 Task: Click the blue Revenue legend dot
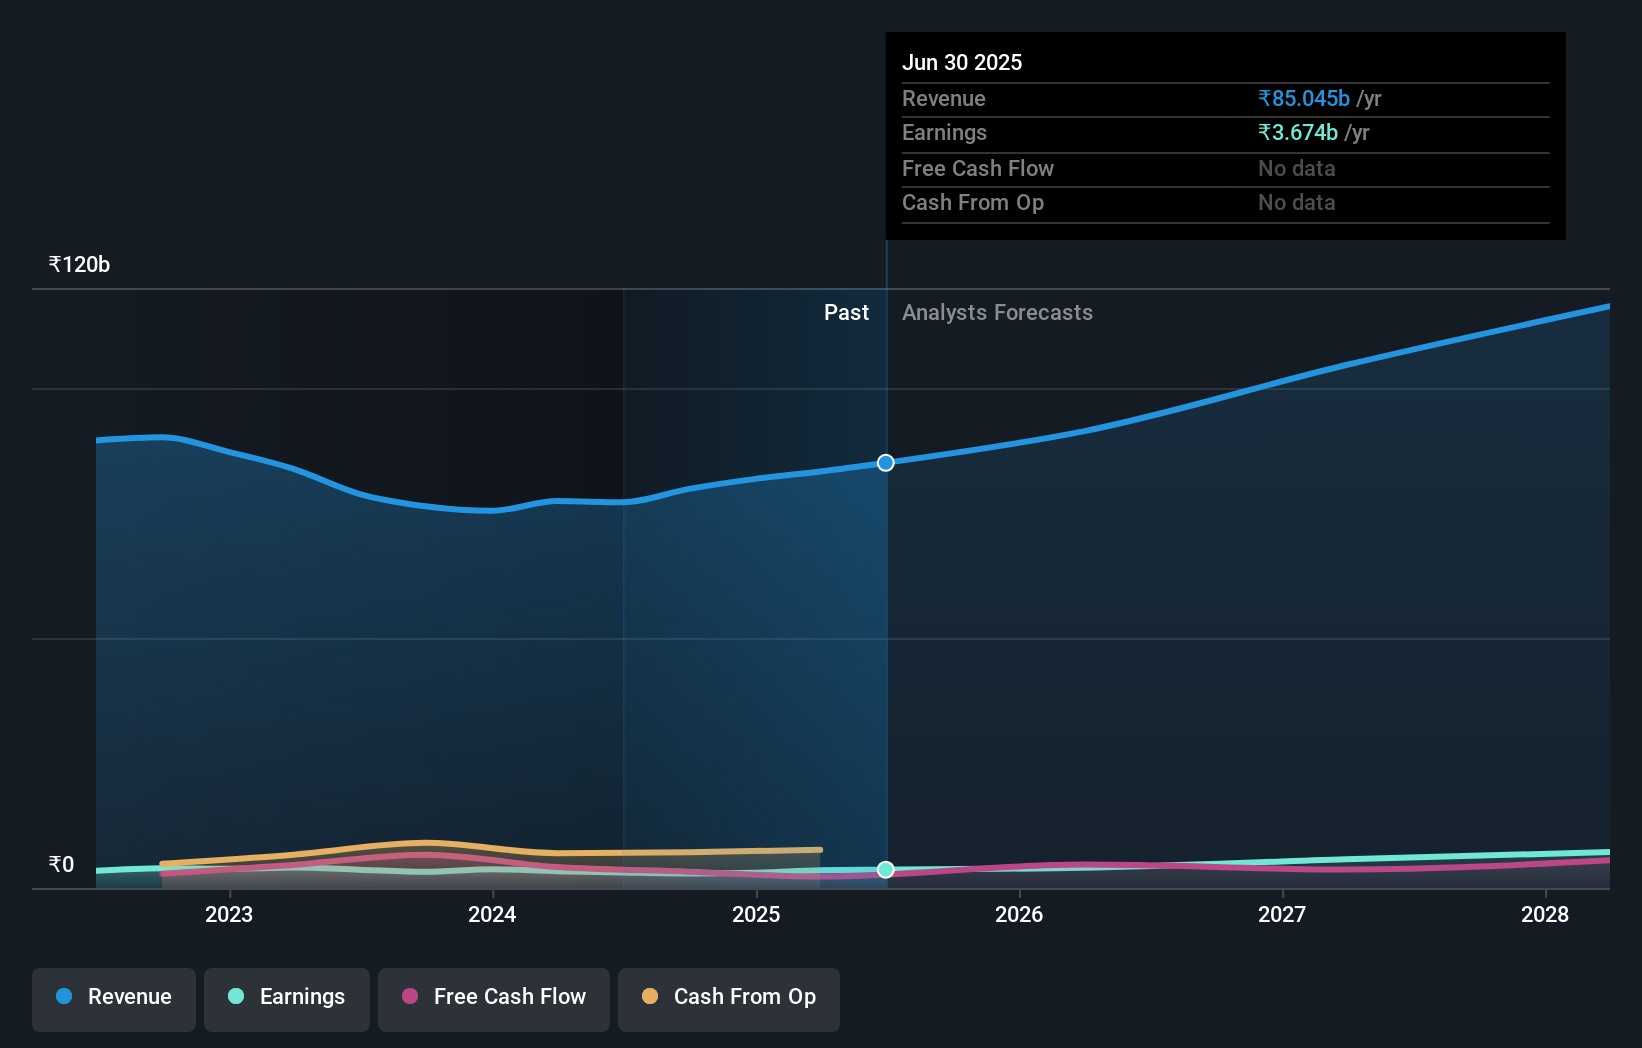(64, 996)
